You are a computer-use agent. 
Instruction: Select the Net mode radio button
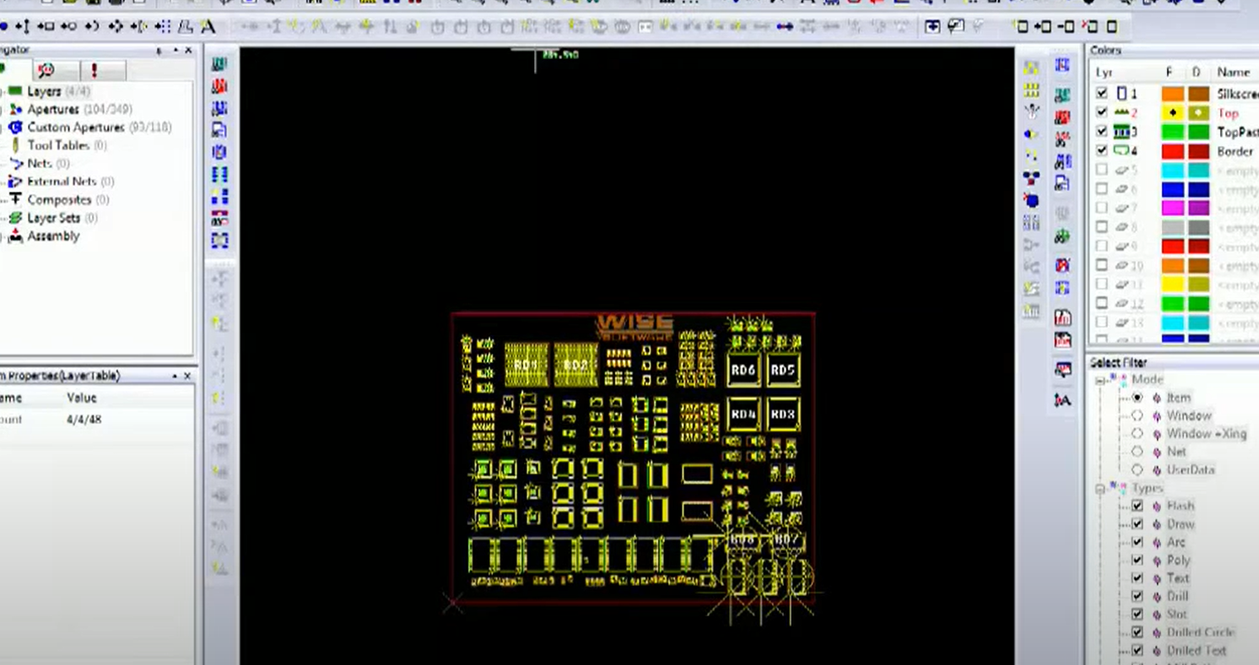(1137, 452)
